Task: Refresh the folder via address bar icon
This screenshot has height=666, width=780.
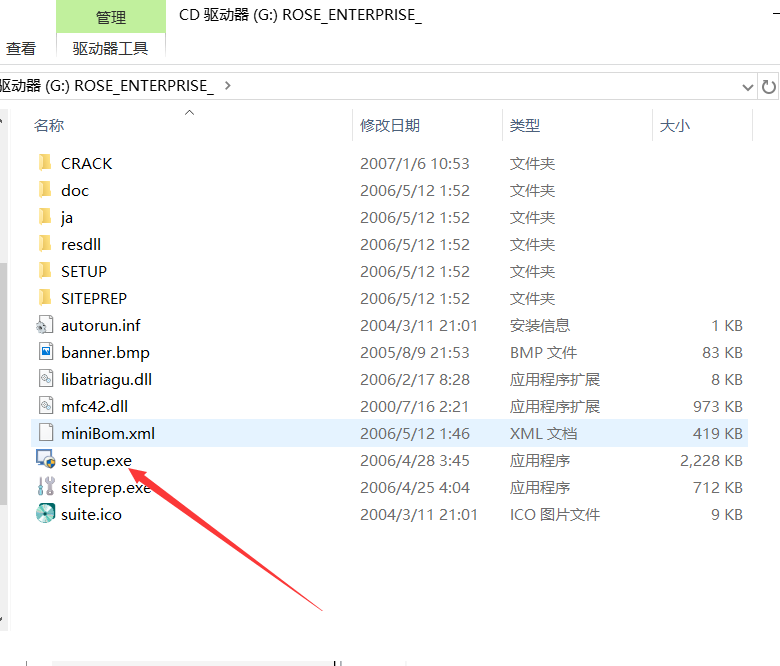Action: point(769,87)
